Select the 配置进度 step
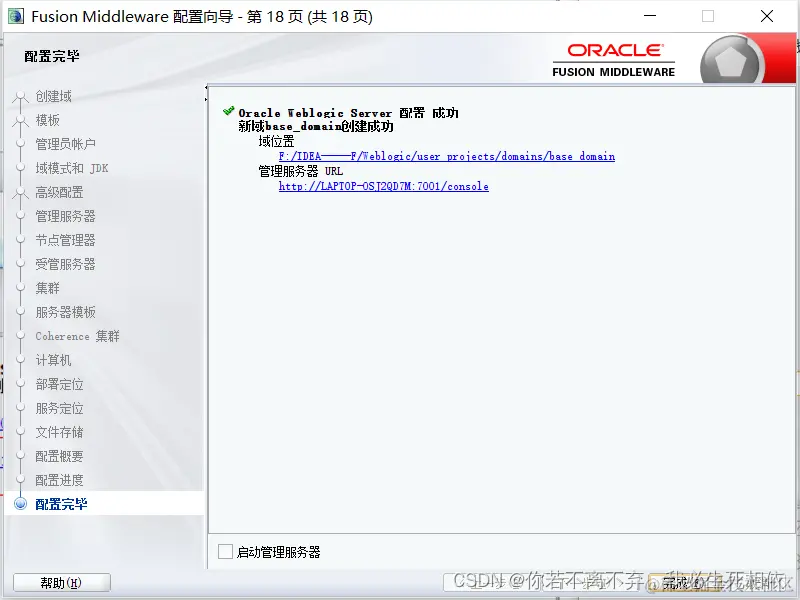The width and height of the screenshot is (800, 600). click(59, 480)
